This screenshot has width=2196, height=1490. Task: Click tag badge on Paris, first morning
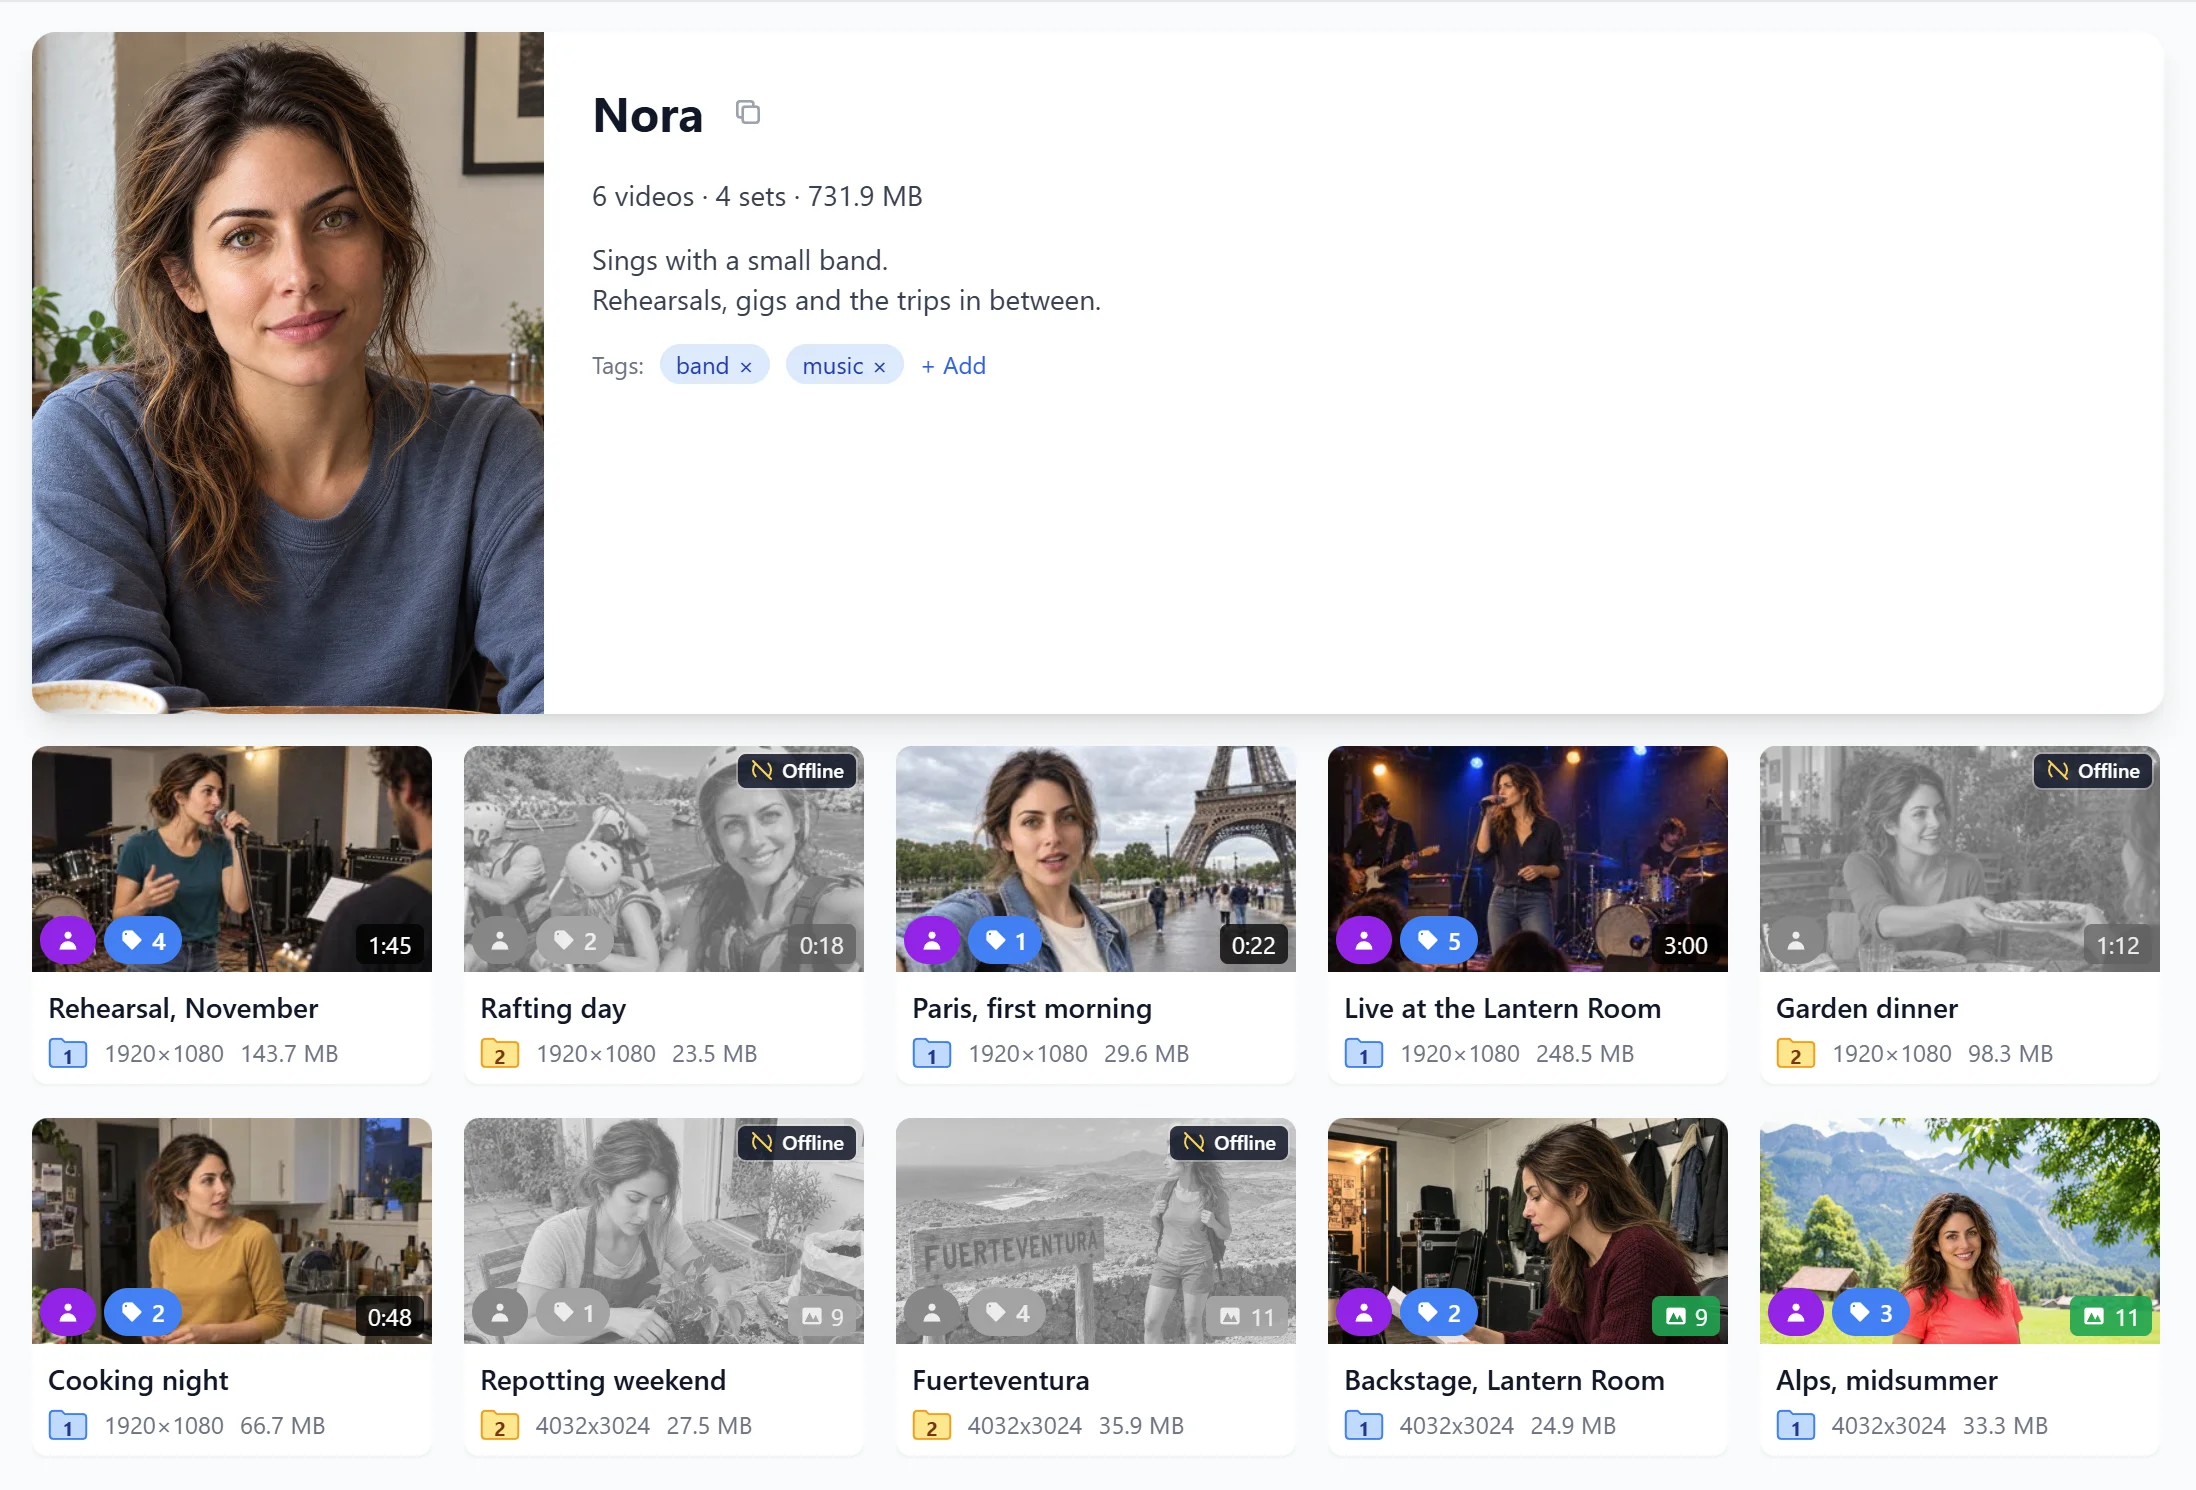1006,941
